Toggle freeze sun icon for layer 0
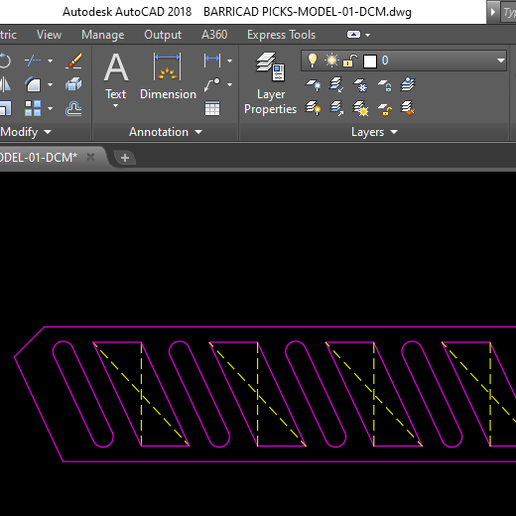The width and height of the screenshot is (516, 516). (x=331, y=61)
